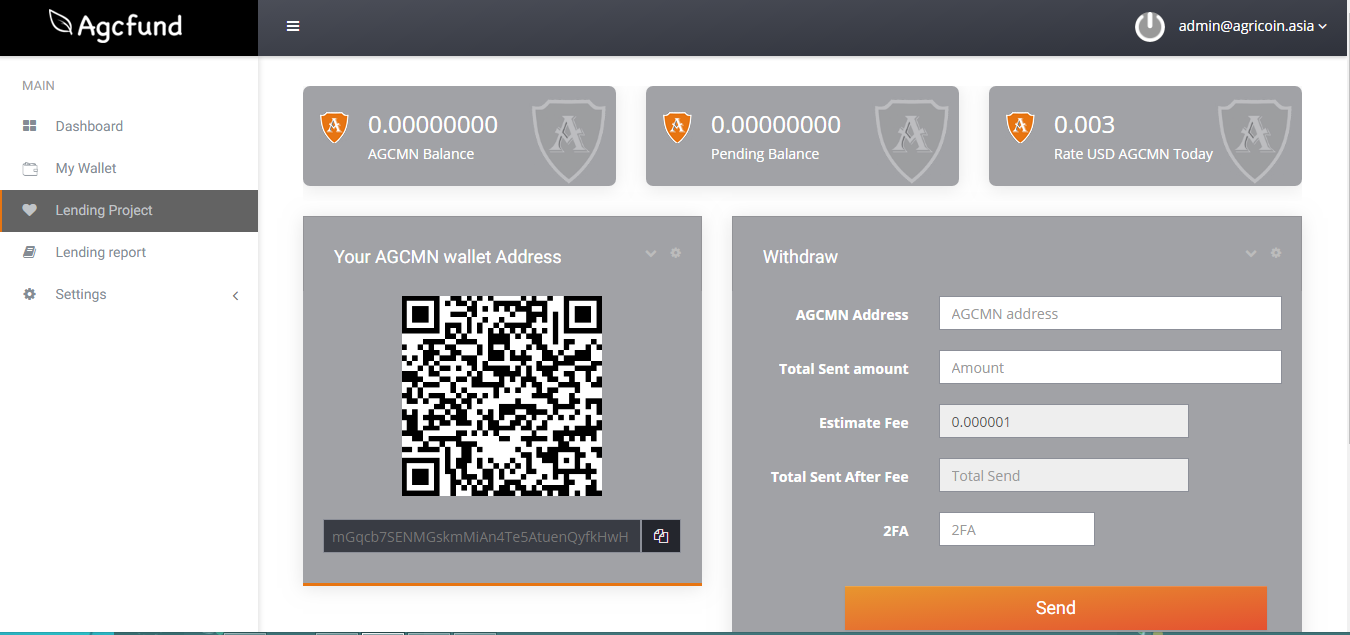Screen dimensions: 1350x635
Task: Click the Pending Balance label
Action: (x=765, y=154)
